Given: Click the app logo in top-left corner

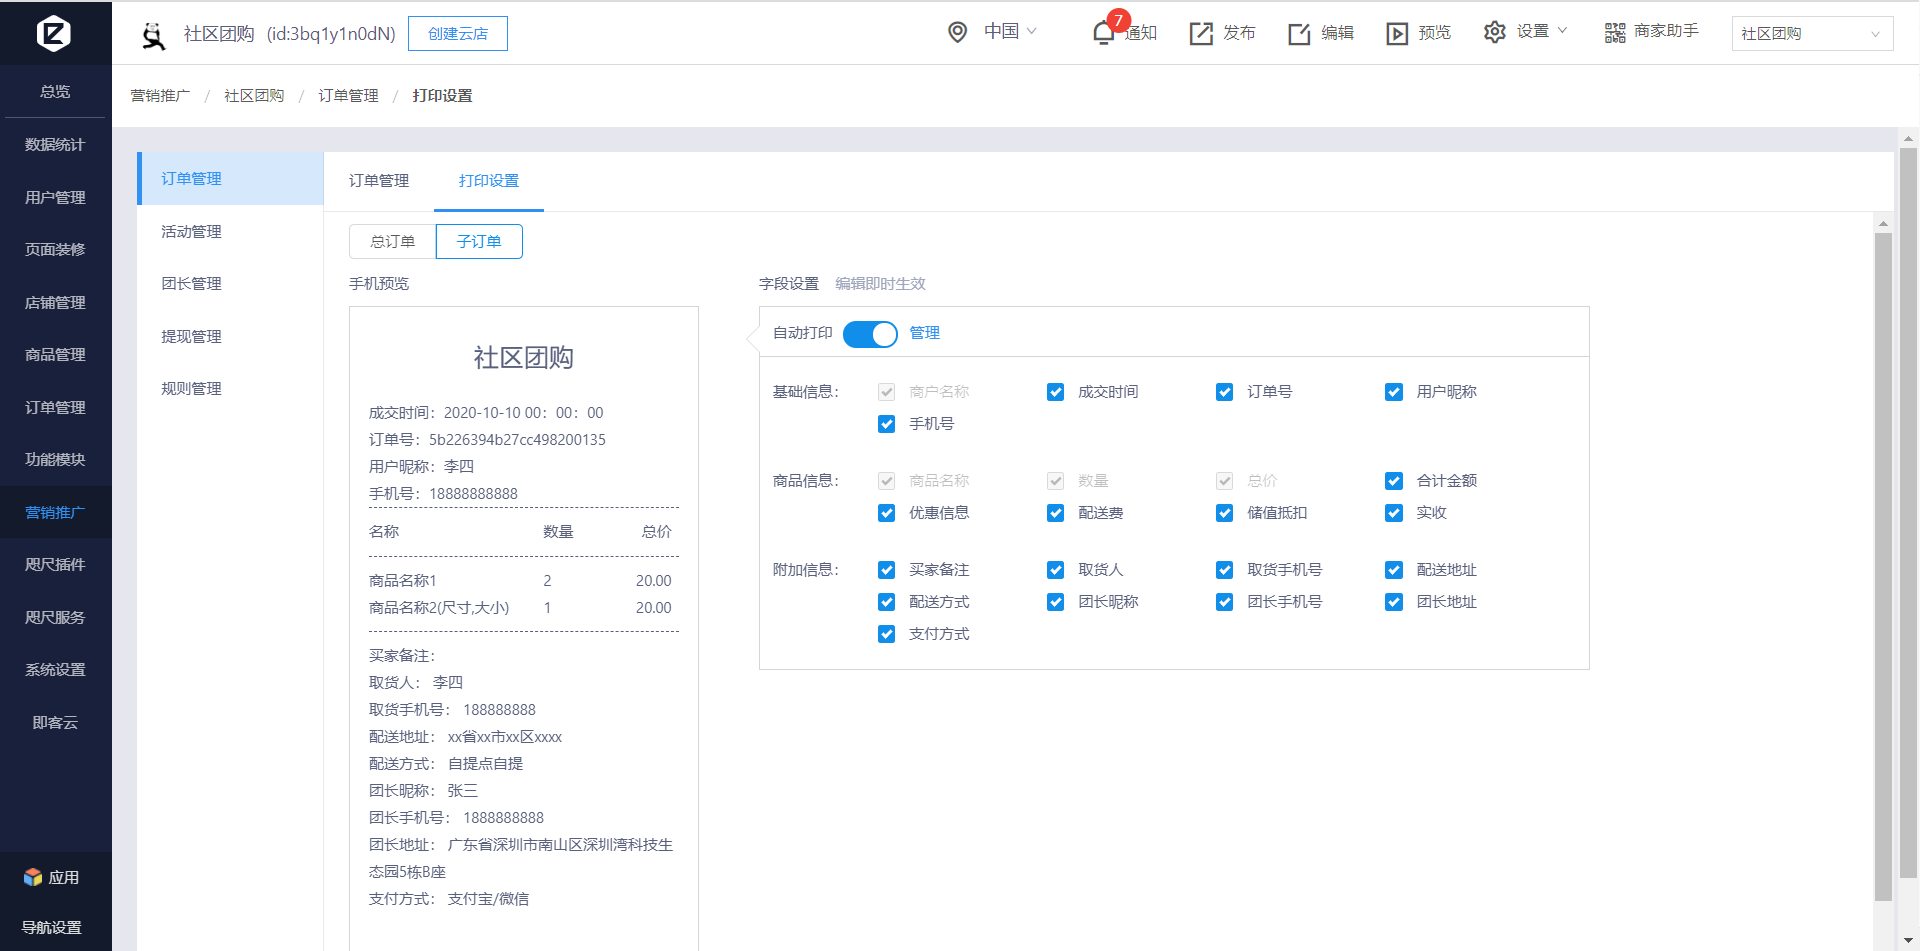Looking at the screenshot, I should tap(54, 33).
